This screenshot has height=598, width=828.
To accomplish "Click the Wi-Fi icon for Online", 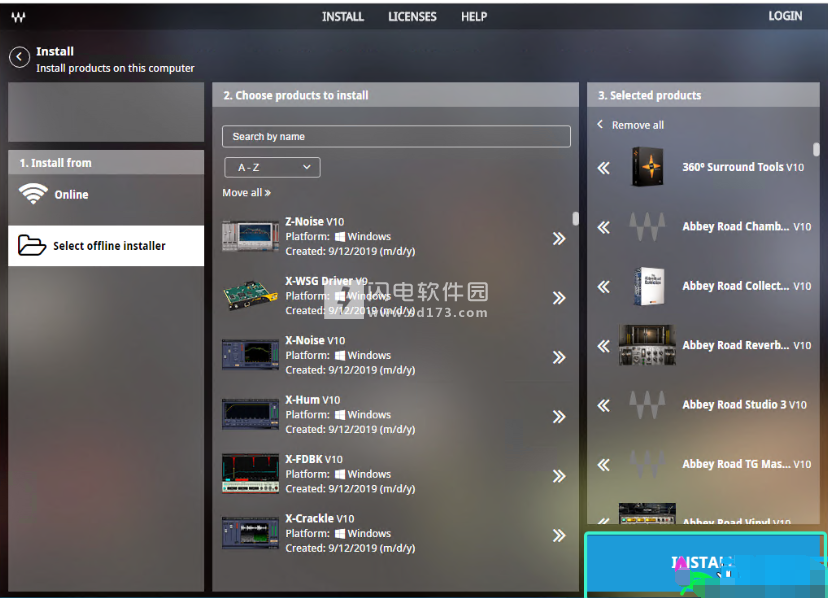I will (x=33, y=193).
